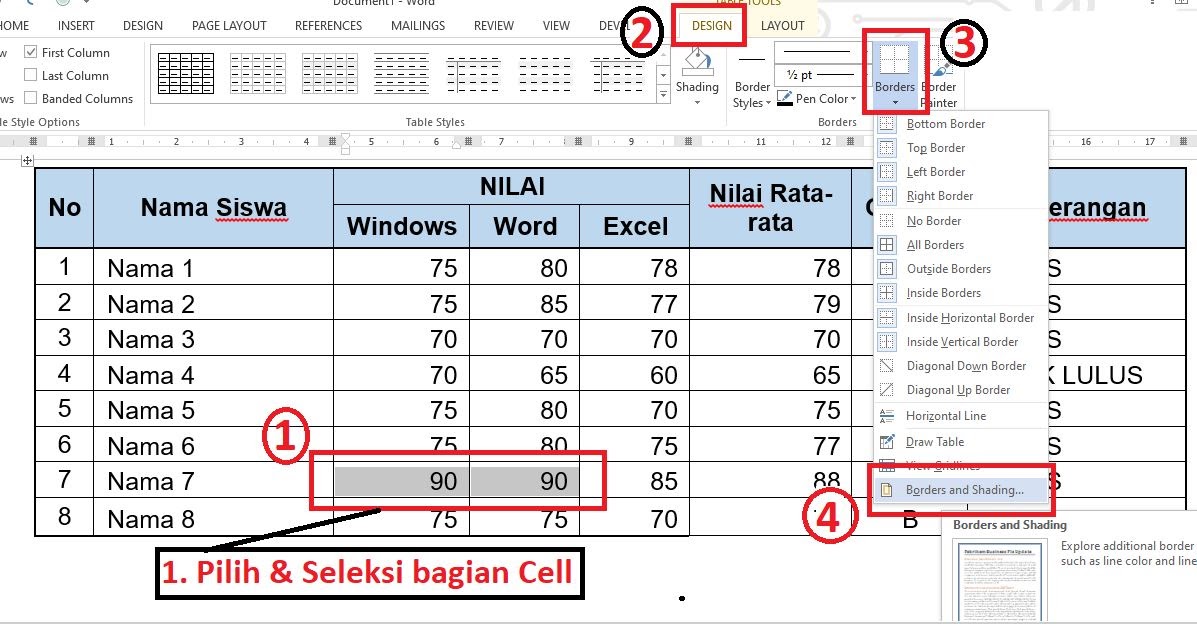
Task: Toggle the Last Column checkbox
Action: 32,75
